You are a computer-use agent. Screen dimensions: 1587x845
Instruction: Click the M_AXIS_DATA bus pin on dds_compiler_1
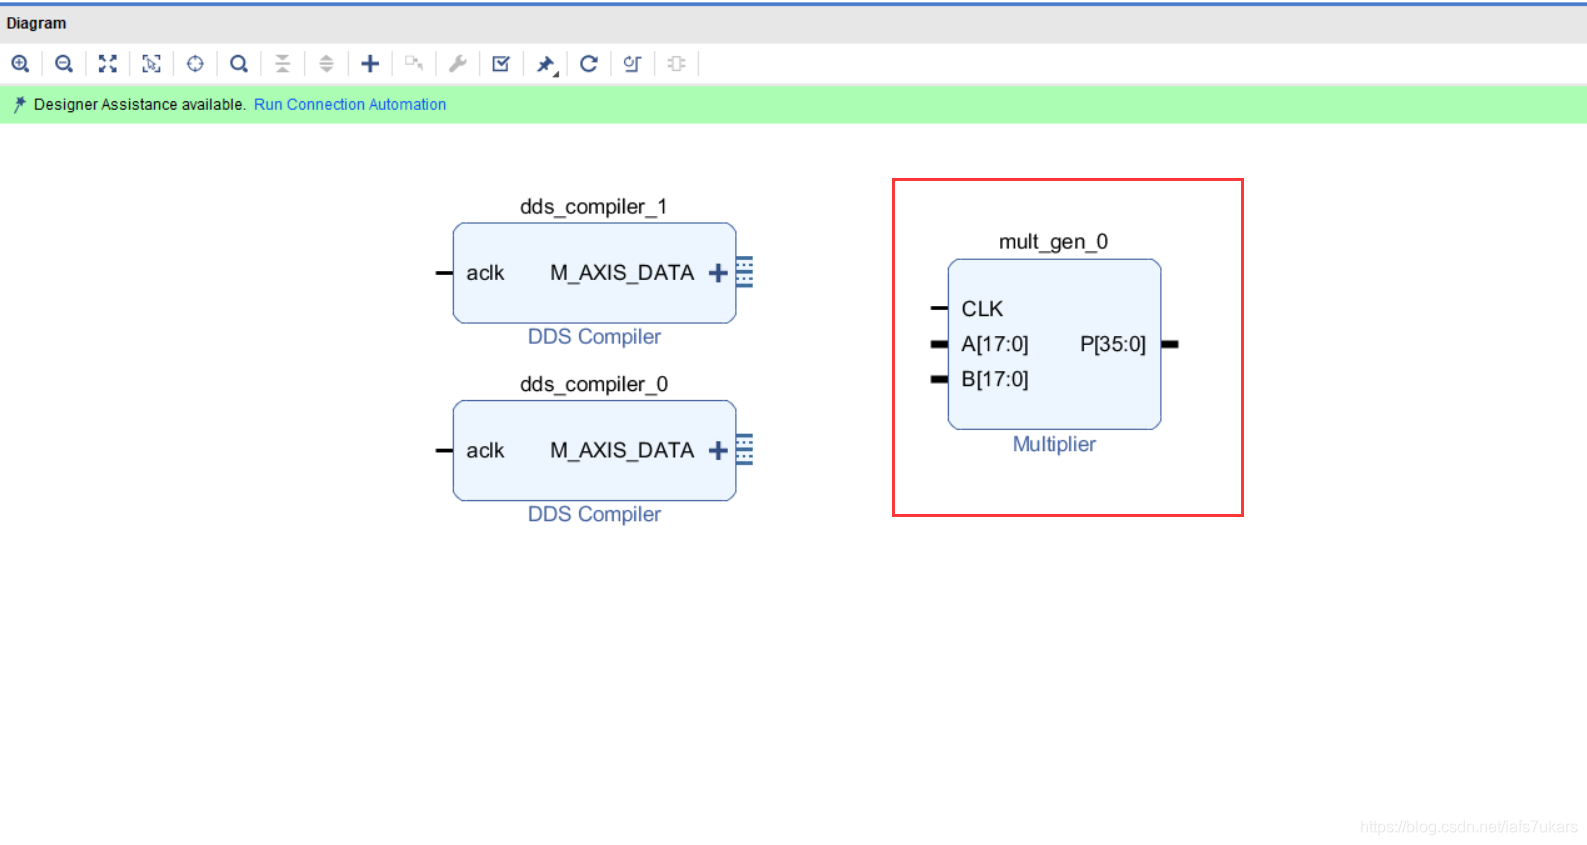click(745, 272)
